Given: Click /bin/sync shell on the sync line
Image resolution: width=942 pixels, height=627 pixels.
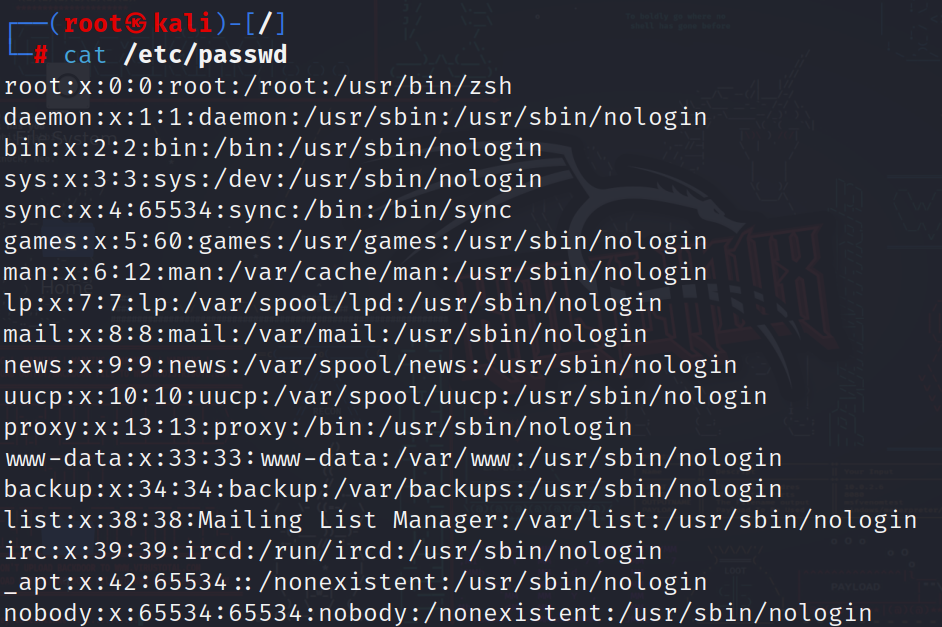Looking at the screenshot, I should [445, 211].
